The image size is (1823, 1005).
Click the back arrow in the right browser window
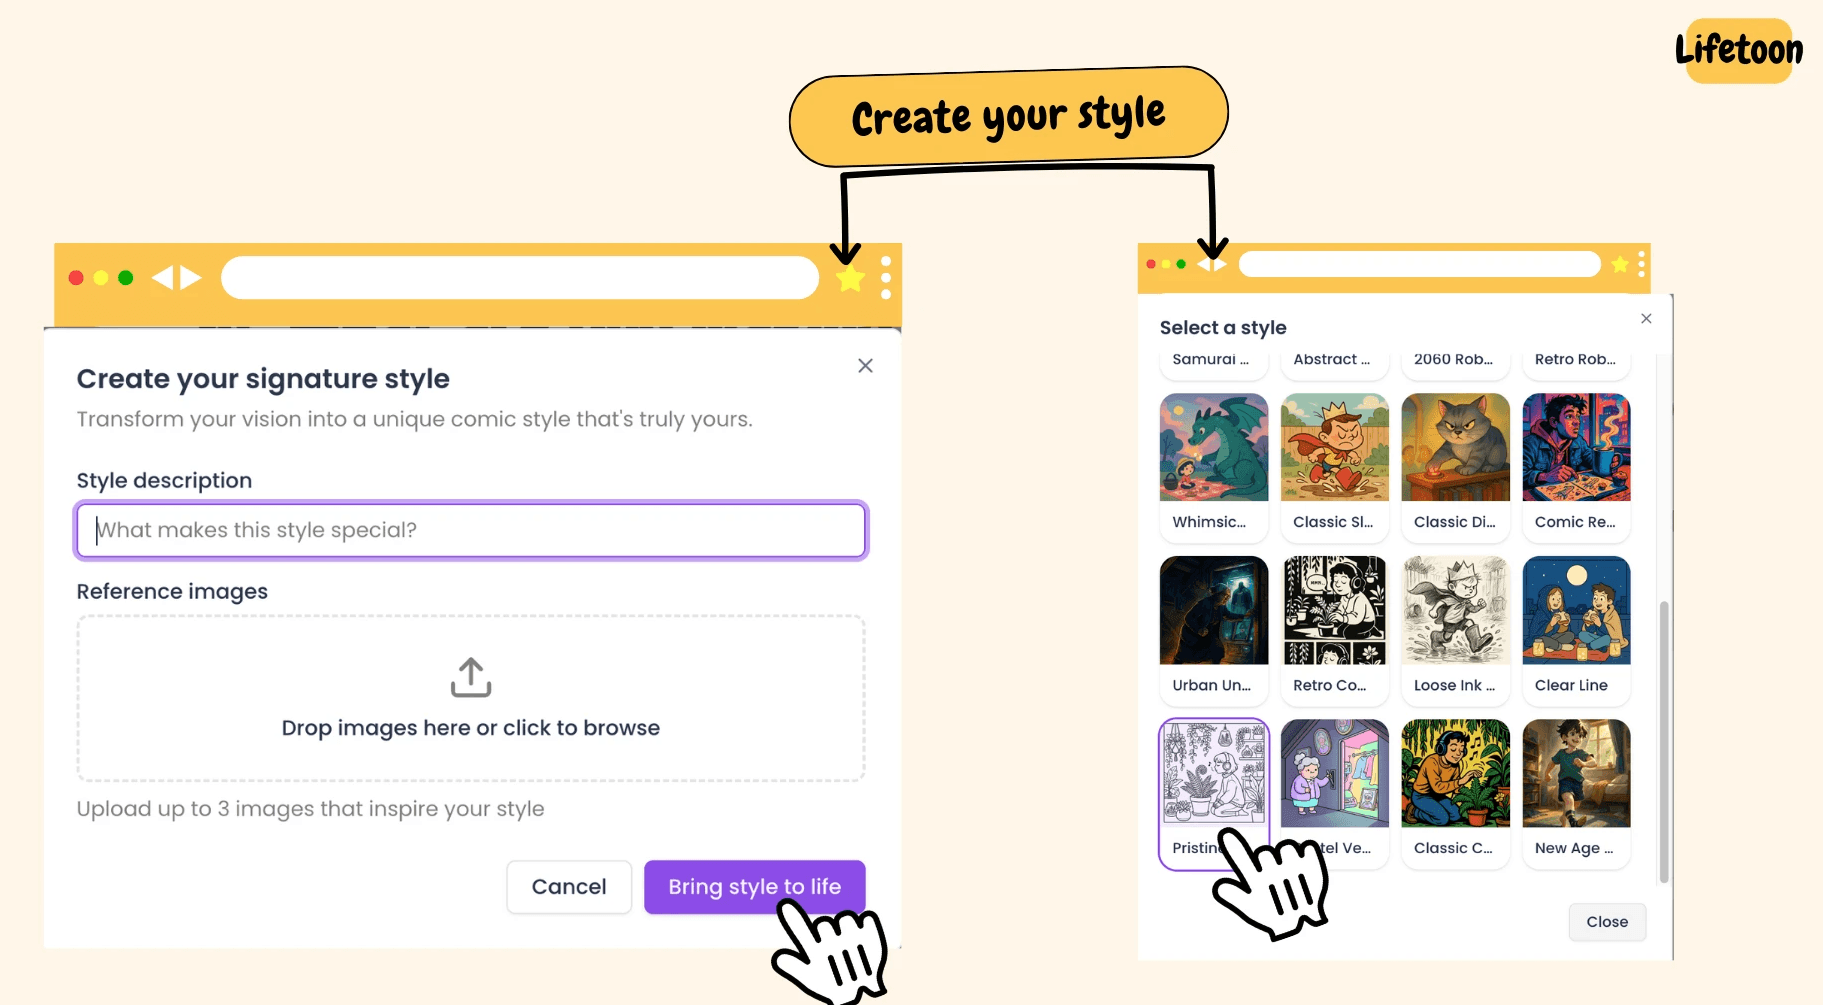[1203, 264]
